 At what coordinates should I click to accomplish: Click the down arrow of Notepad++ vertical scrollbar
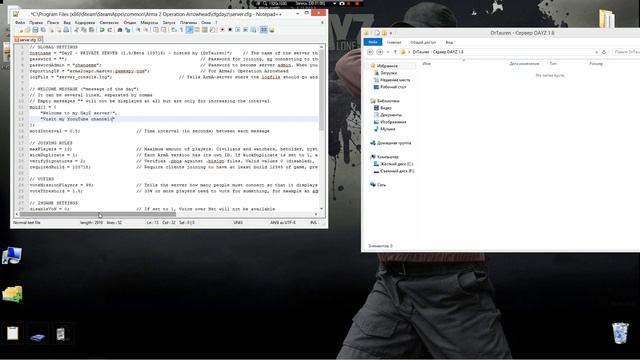tap(322, 209)
